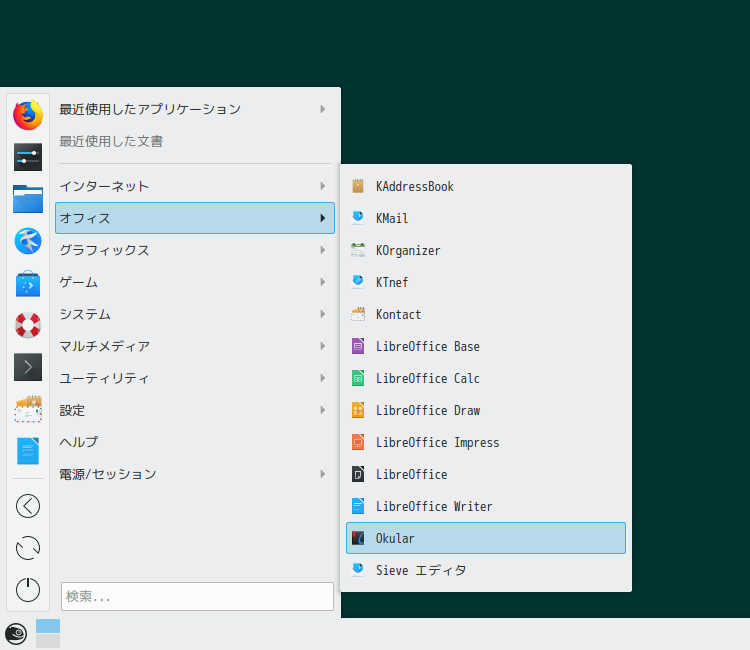750x650 pixels.
Task: Open the Dolphin file manager folder icon
Action: (28, 198)
